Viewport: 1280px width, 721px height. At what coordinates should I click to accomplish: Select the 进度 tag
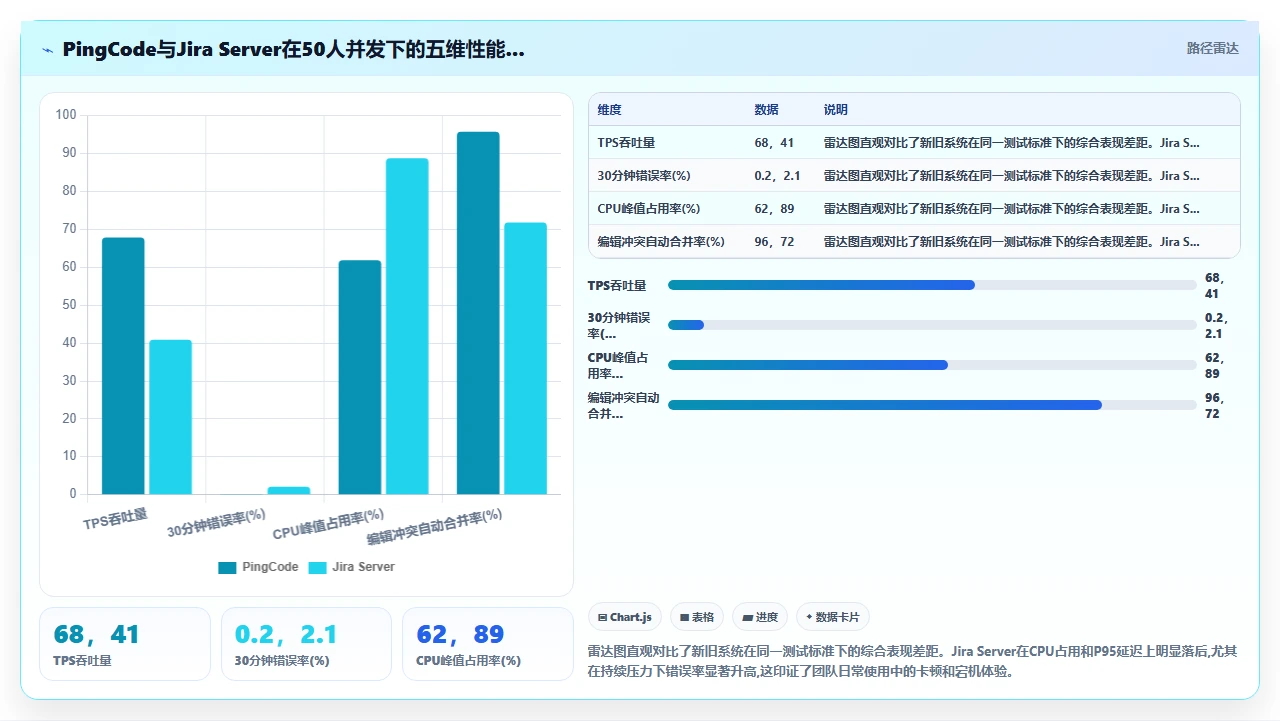click(x=760, y=617)
